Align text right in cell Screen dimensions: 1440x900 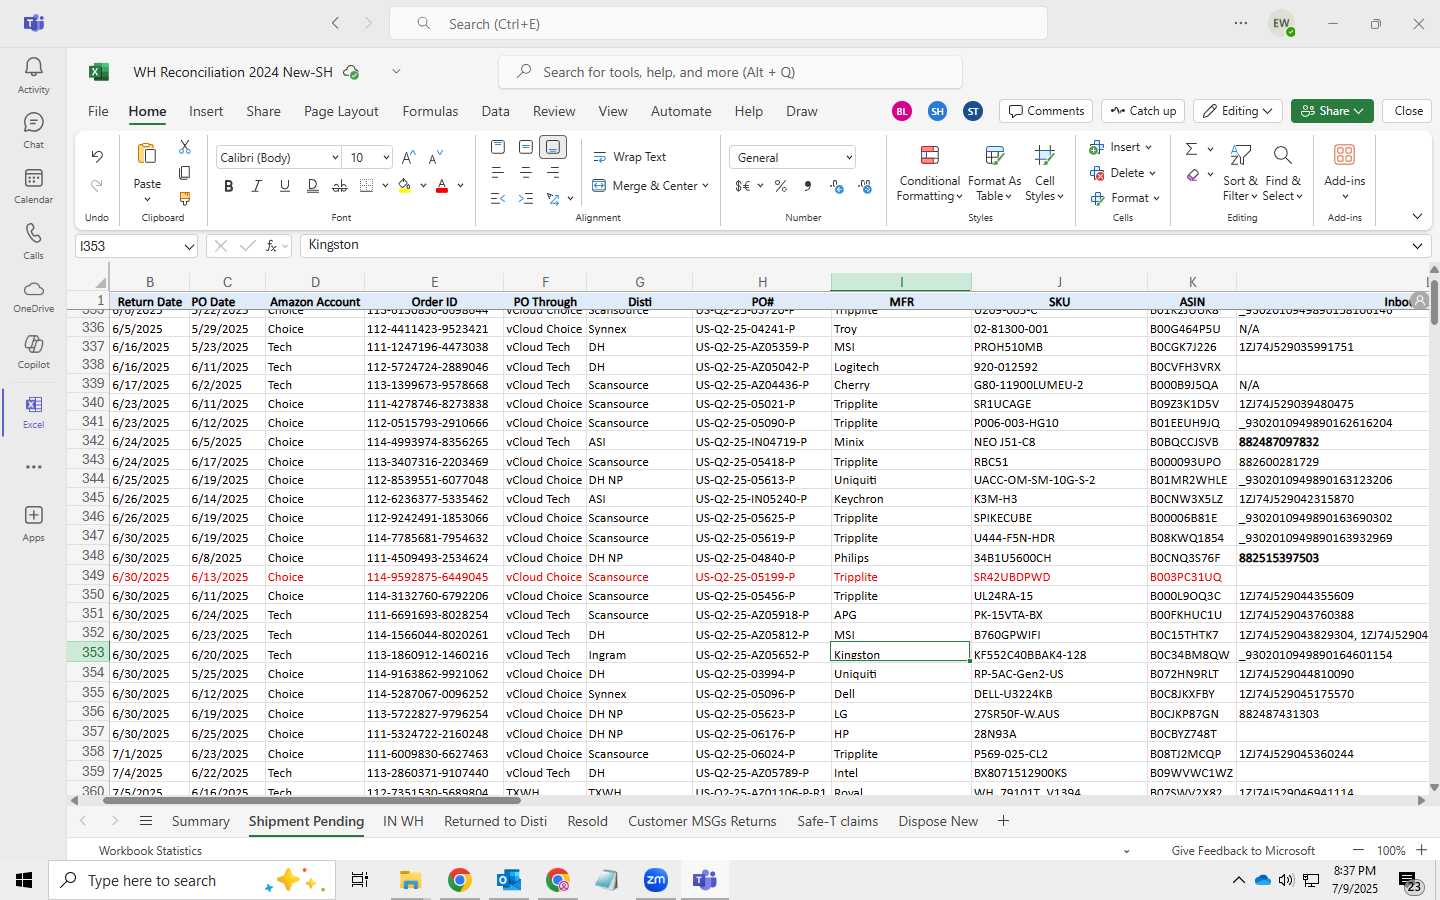coord(553,173)
